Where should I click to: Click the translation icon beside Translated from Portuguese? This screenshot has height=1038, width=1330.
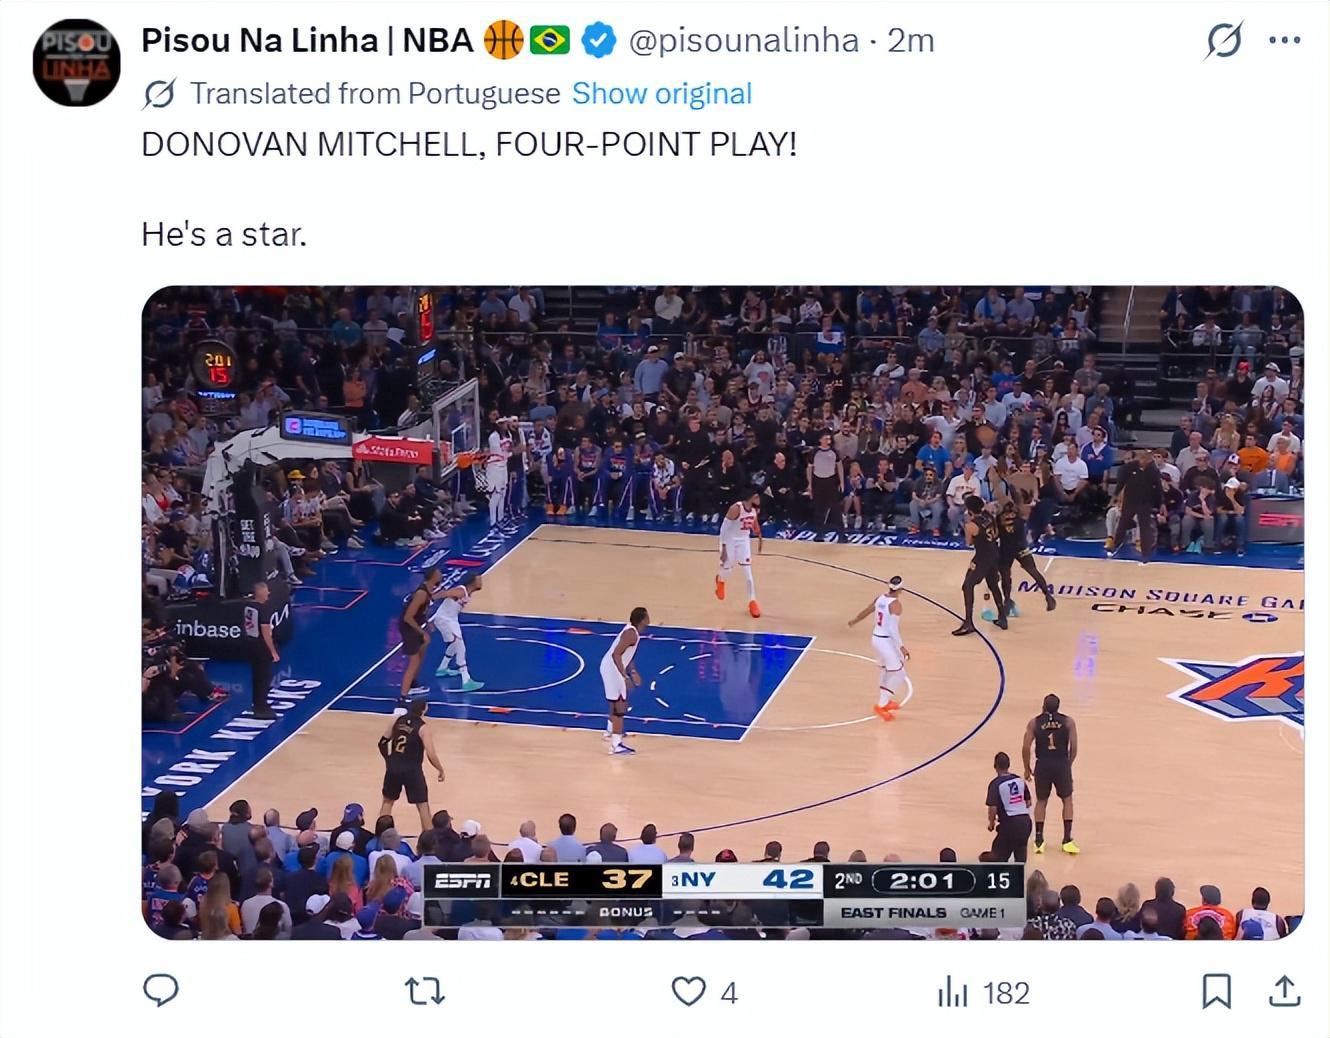coord(160,94)
